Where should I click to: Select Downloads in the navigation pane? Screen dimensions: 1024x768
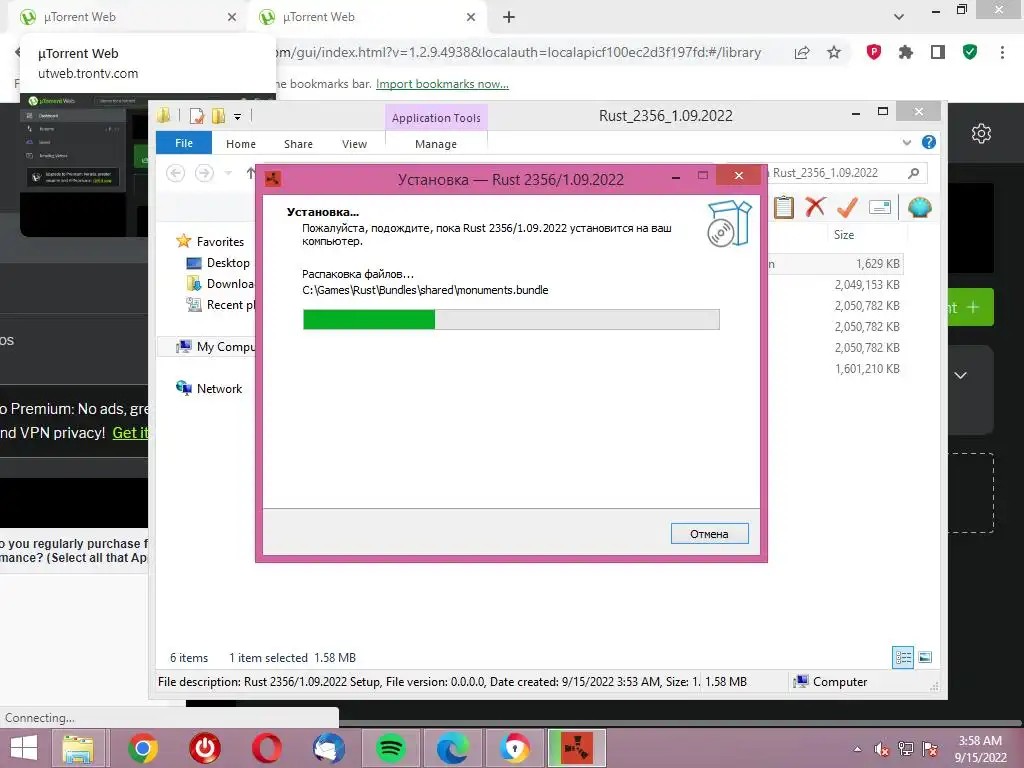(221, 283)
